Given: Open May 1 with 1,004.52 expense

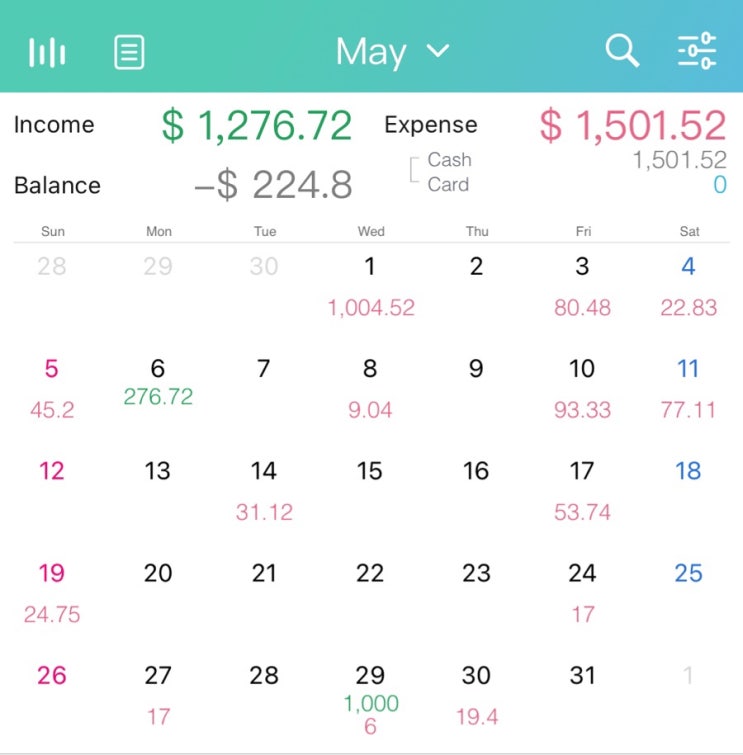Looking at the screenshot, I should [370, 287].
